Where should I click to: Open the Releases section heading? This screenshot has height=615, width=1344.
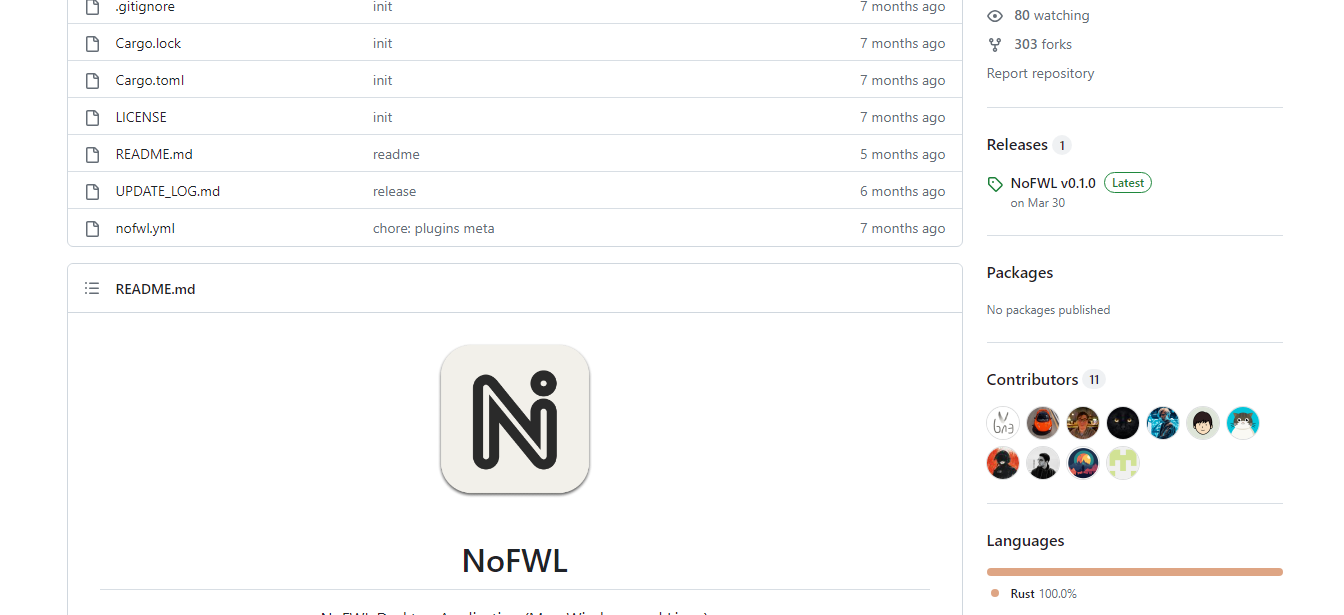1017,145
